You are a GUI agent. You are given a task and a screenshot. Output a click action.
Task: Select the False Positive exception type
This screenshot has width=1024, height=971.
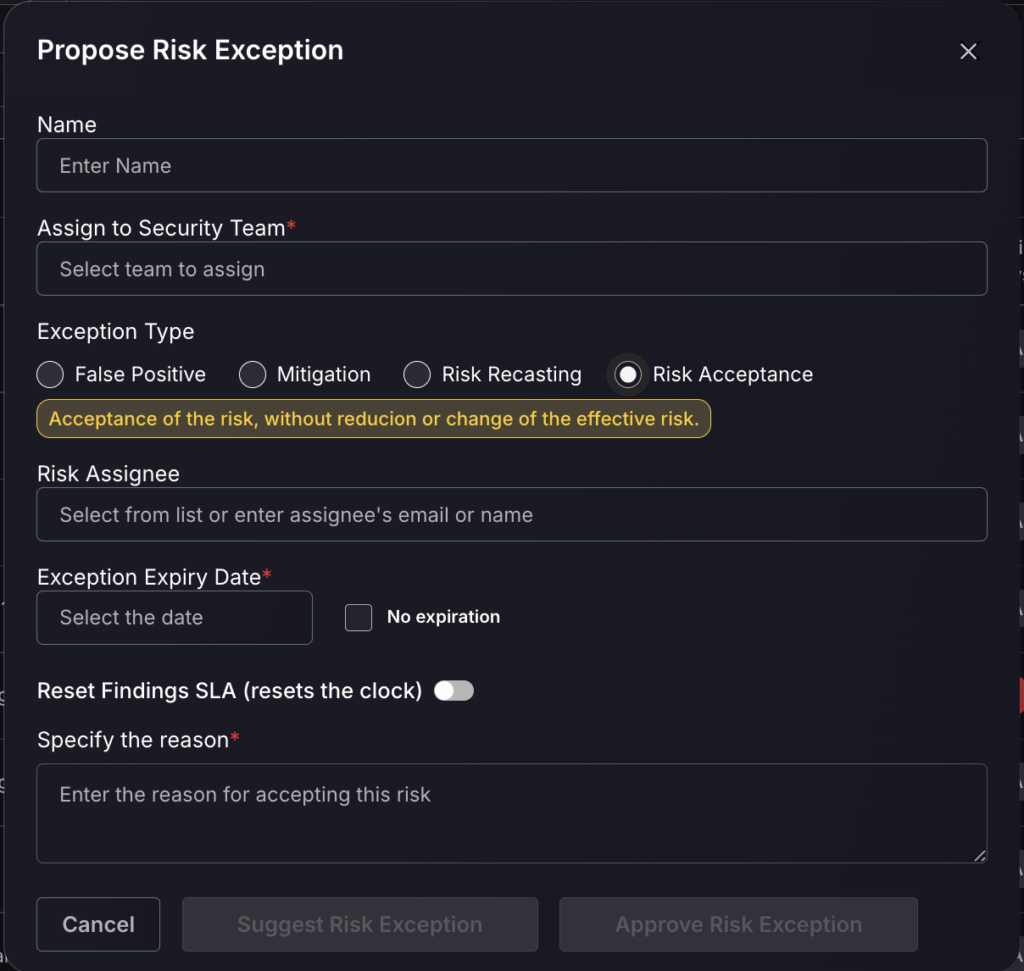tap(50, 375)
